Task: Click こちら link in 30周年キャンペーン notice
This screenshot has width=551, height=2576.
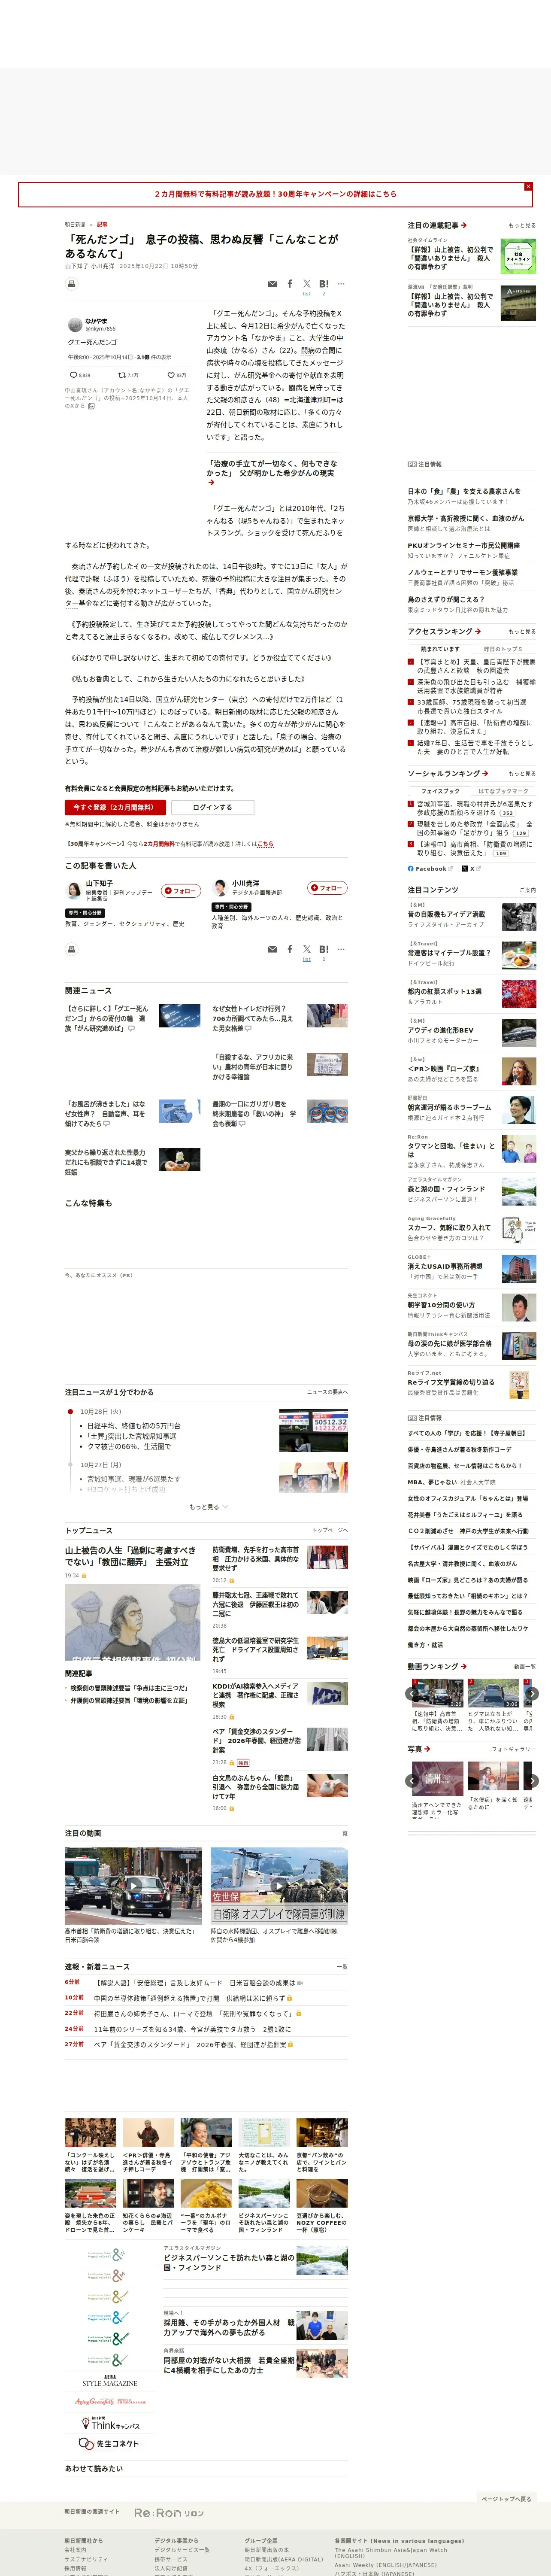Action: pos(265,844)
